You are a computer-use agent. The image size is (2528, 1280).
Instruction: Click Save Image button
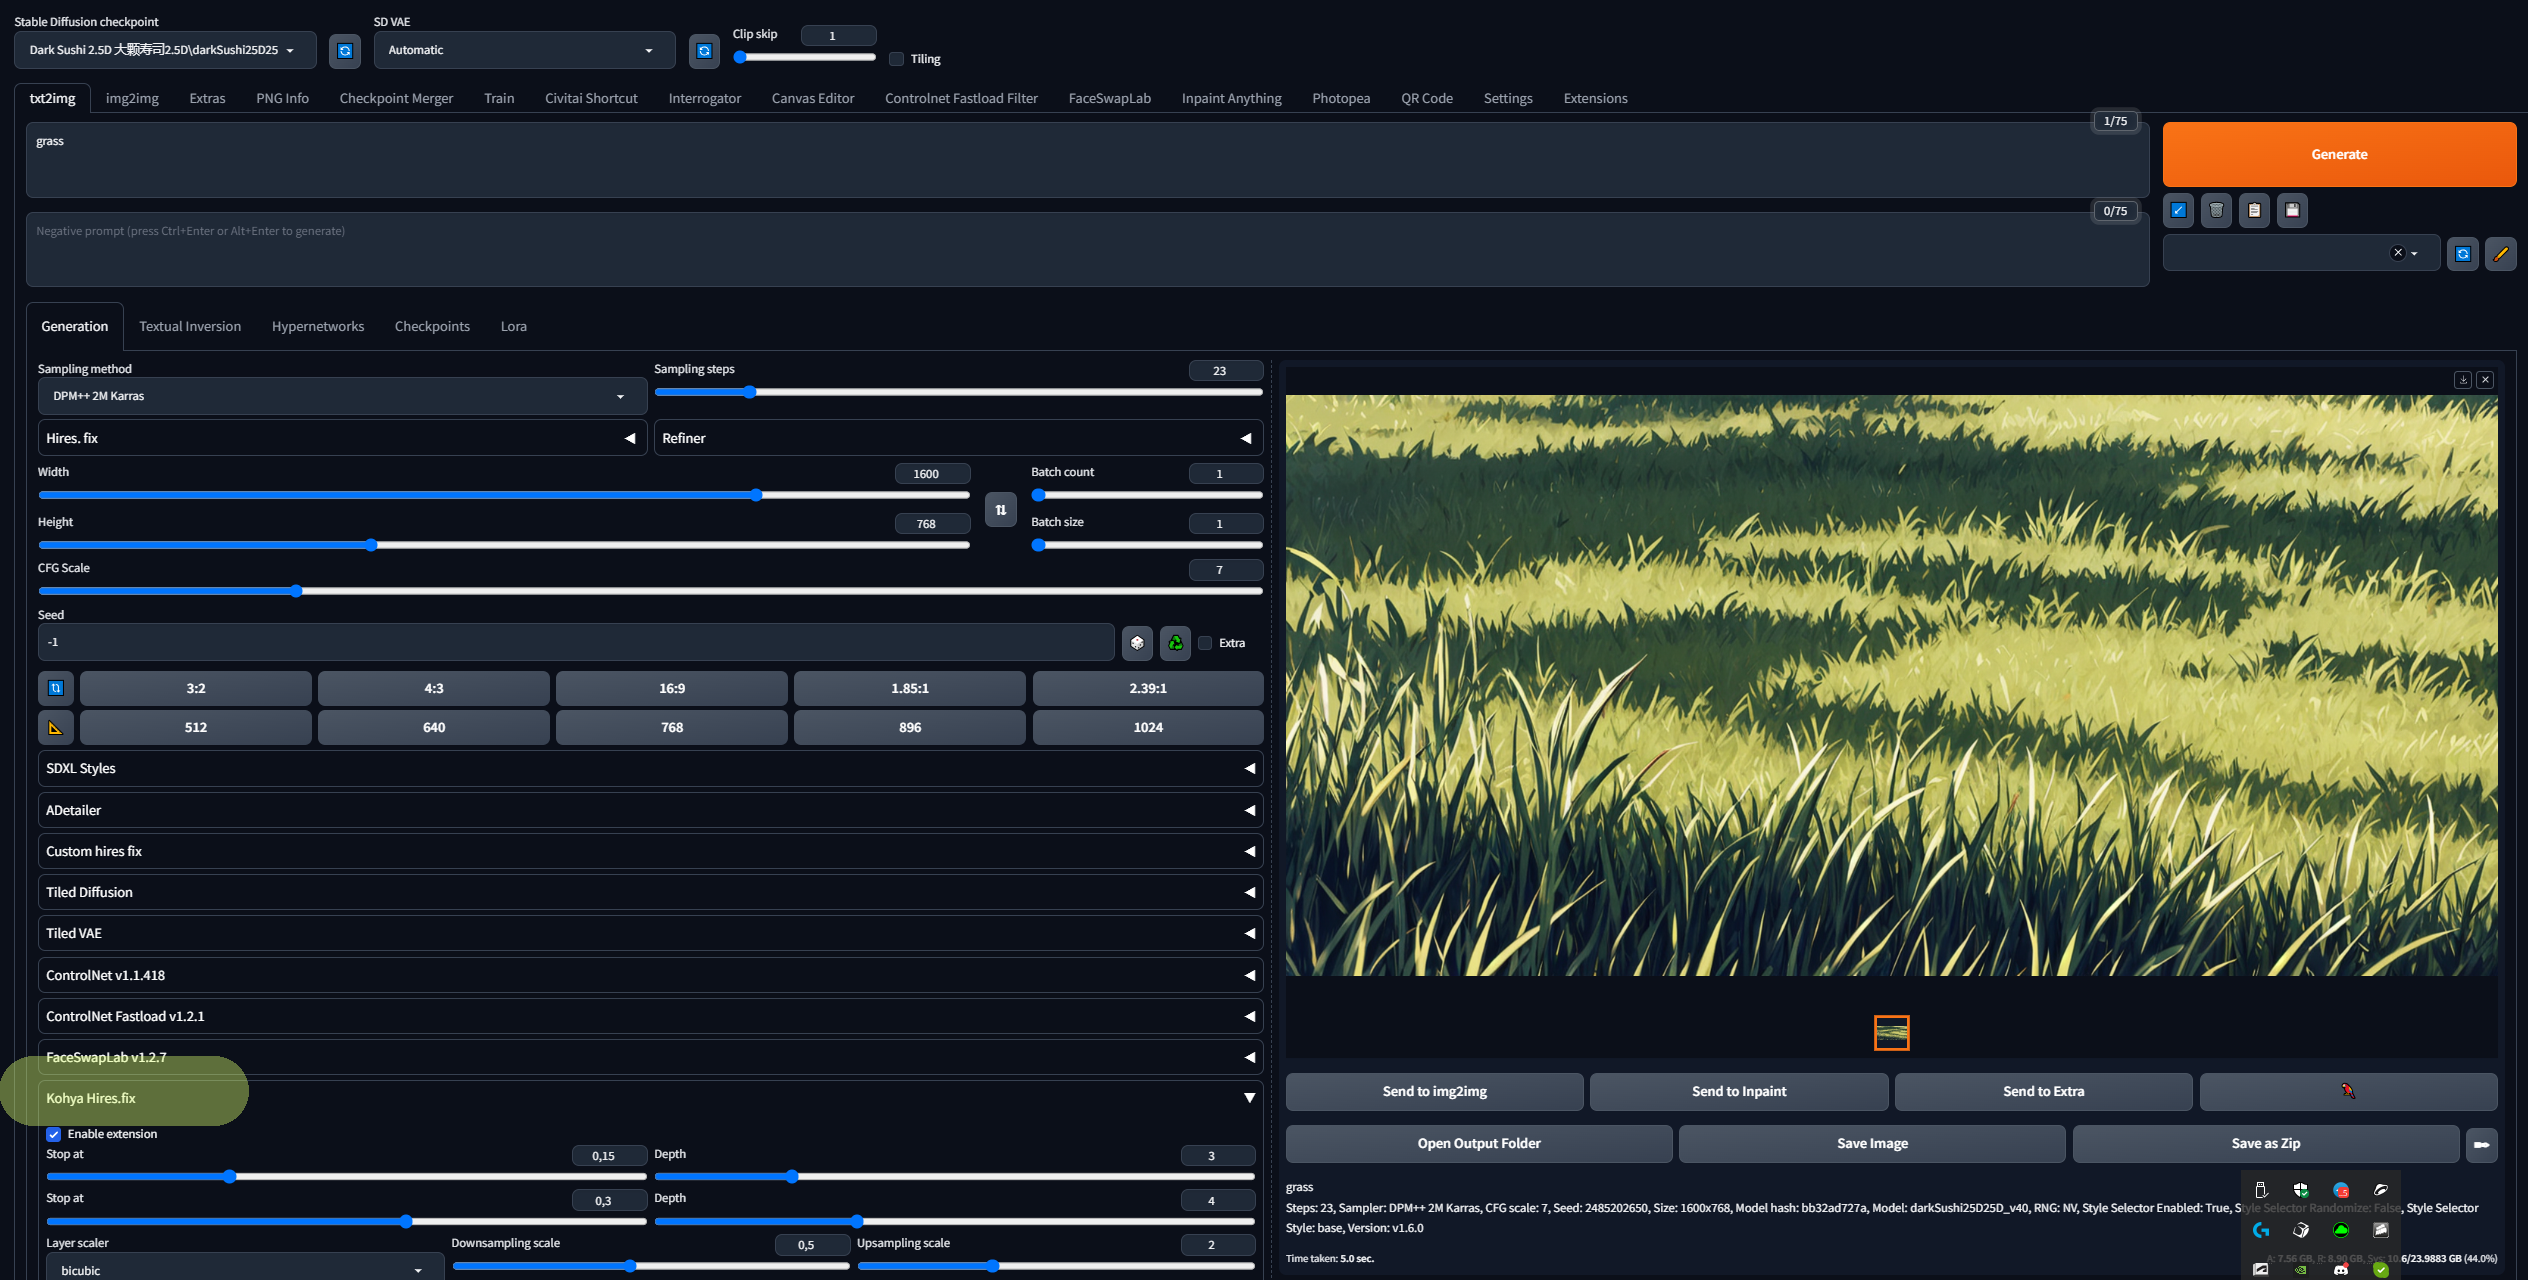pos(1872,1143)
